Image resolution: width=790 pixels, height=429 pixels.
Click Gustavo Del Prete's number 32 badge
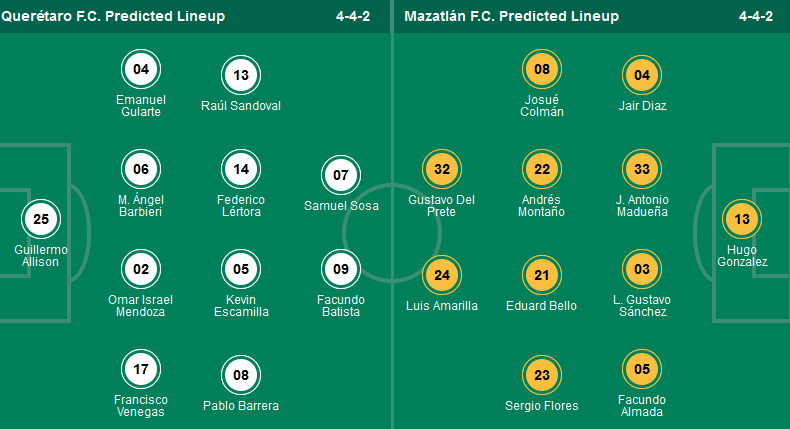[x=441, y=170]
